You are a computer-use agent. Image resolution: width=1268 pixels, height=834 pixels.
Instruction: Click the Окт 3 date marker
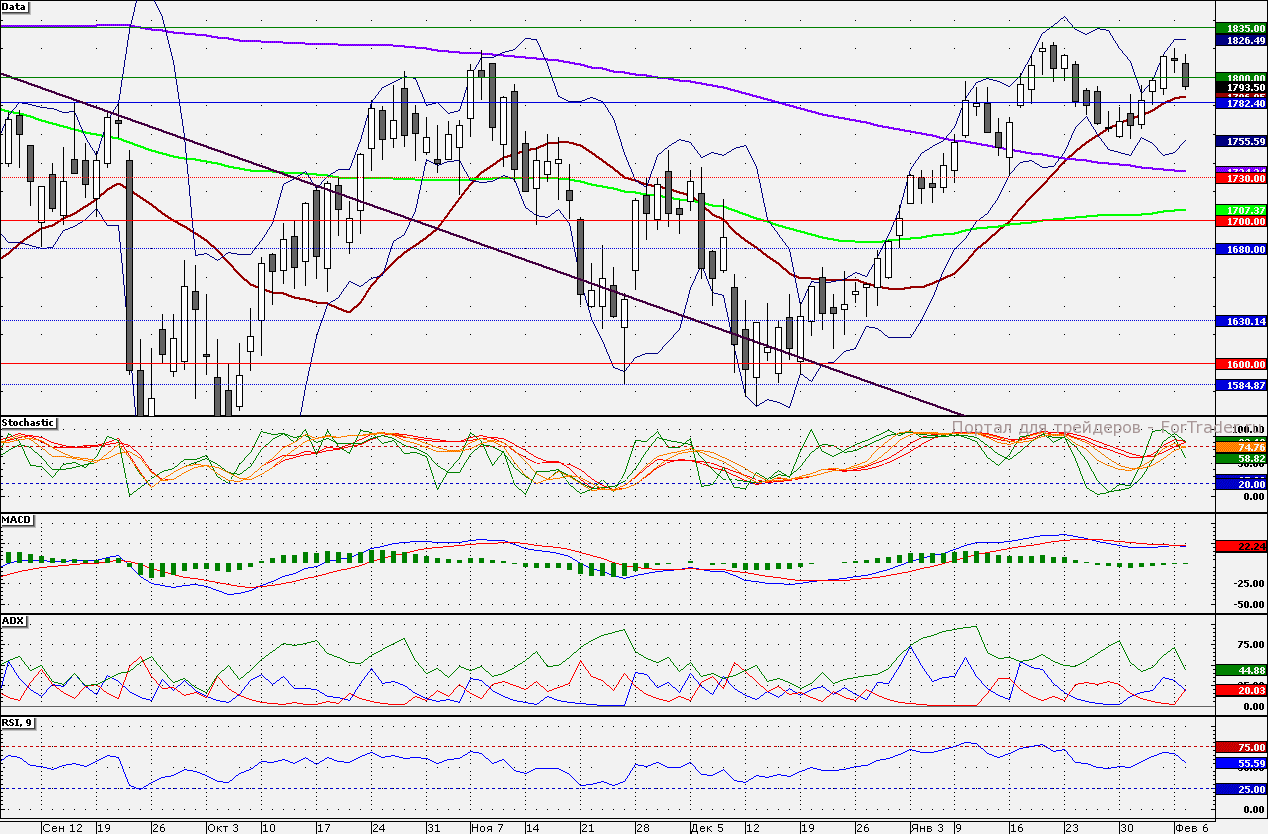point(222,828)
